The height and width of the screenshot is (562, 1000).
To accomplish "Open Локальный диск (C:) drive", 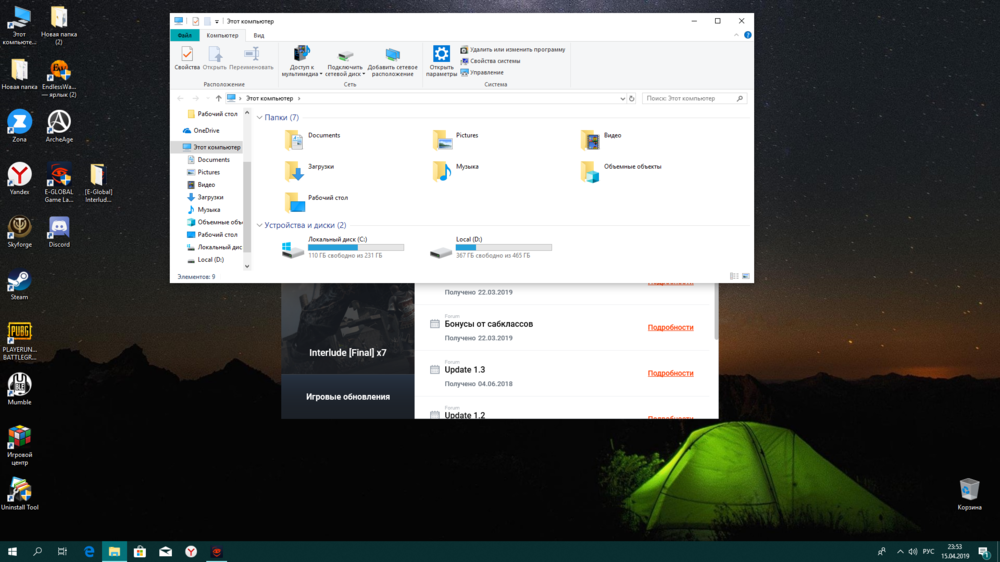I will pos(294,247).
